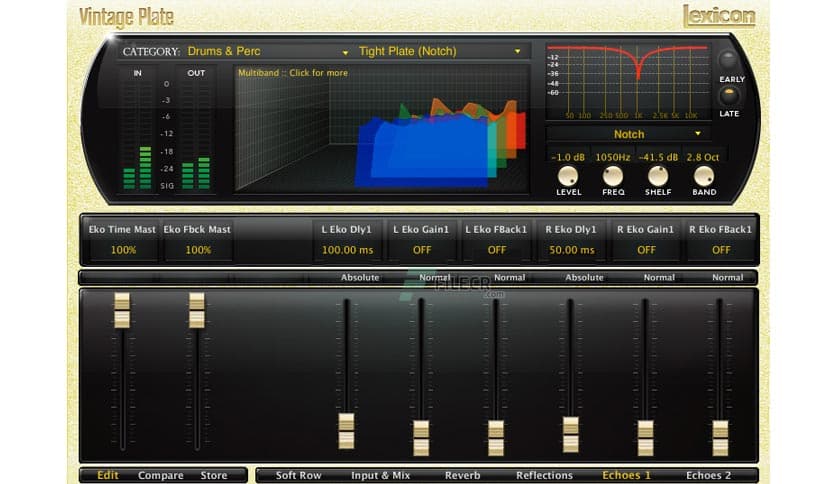836x484 pixels.
Task: Adjust the FREQ knob
Action: click(613, 176)
